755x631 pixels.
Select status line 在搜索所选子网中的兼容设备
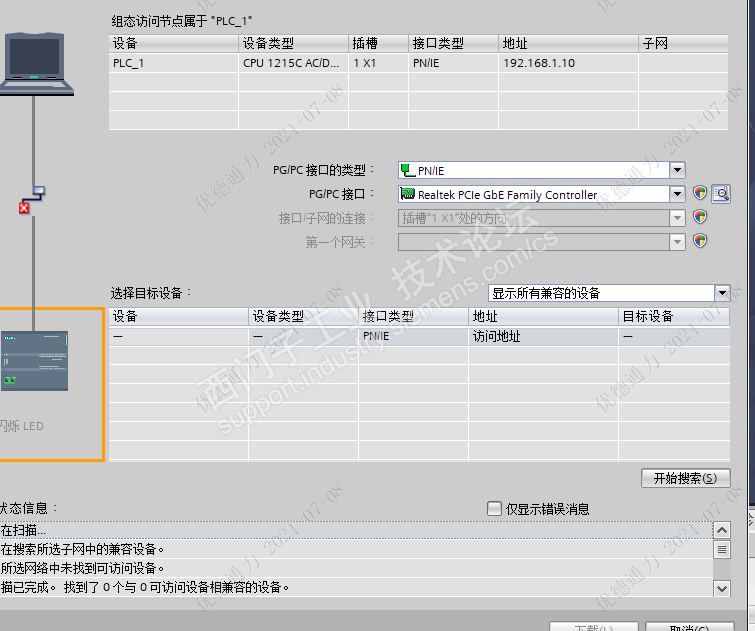pos(356,549)
